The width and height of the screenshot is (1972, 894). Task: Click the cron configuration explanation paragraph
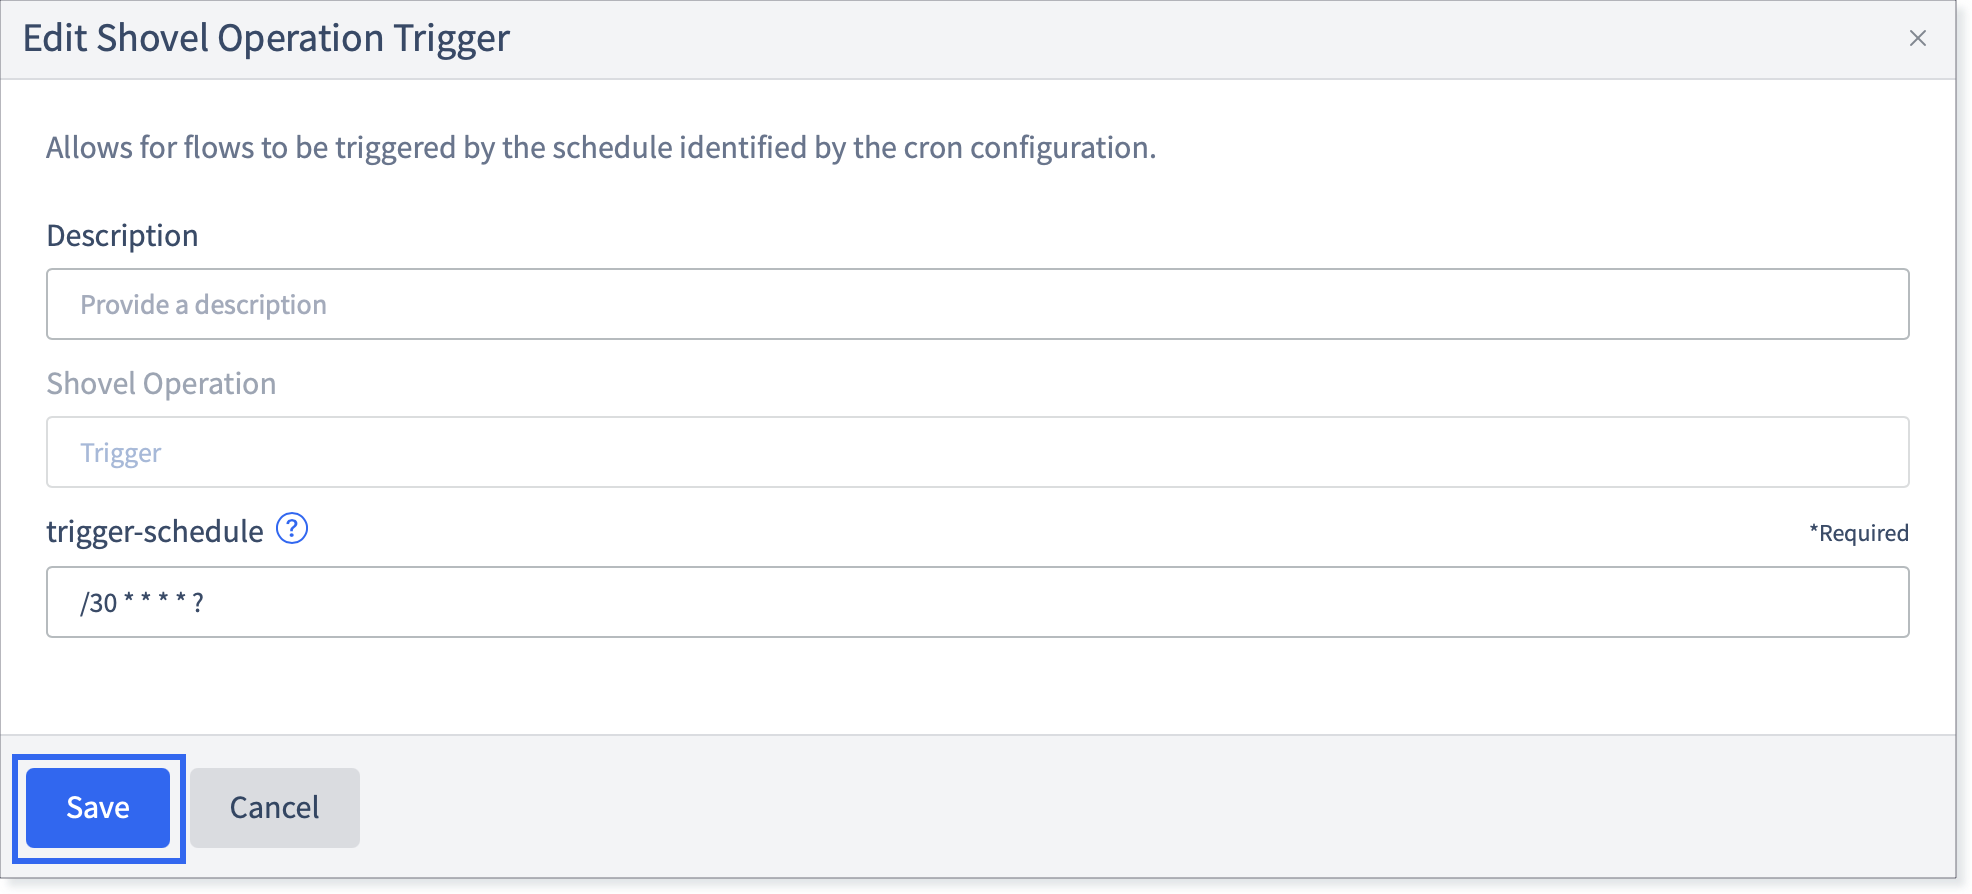coord(601,147)
